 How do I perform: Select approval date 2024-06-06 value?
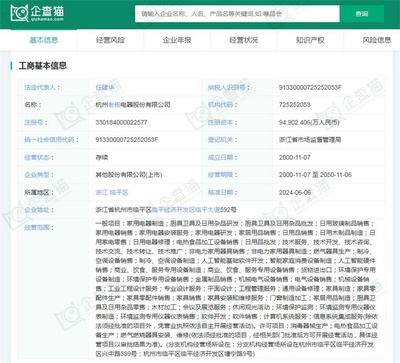(x=295, y=192)
